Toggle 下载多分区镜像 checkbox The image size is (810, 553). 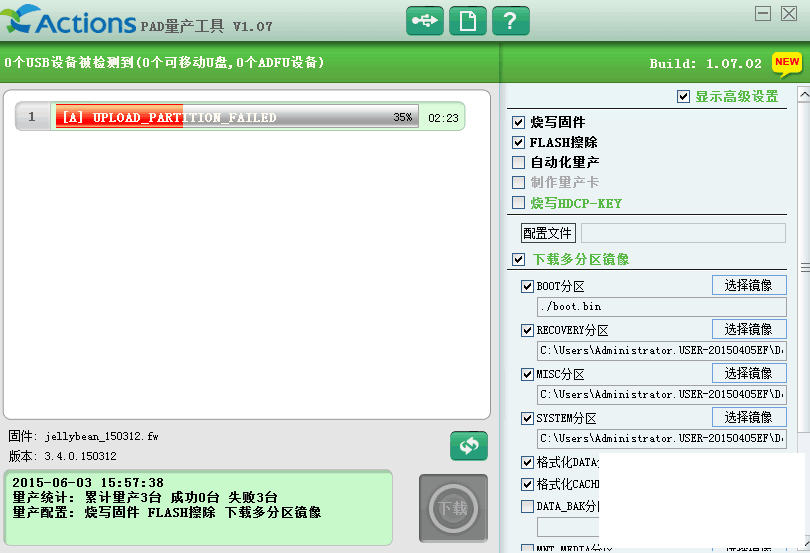[518, 259]
